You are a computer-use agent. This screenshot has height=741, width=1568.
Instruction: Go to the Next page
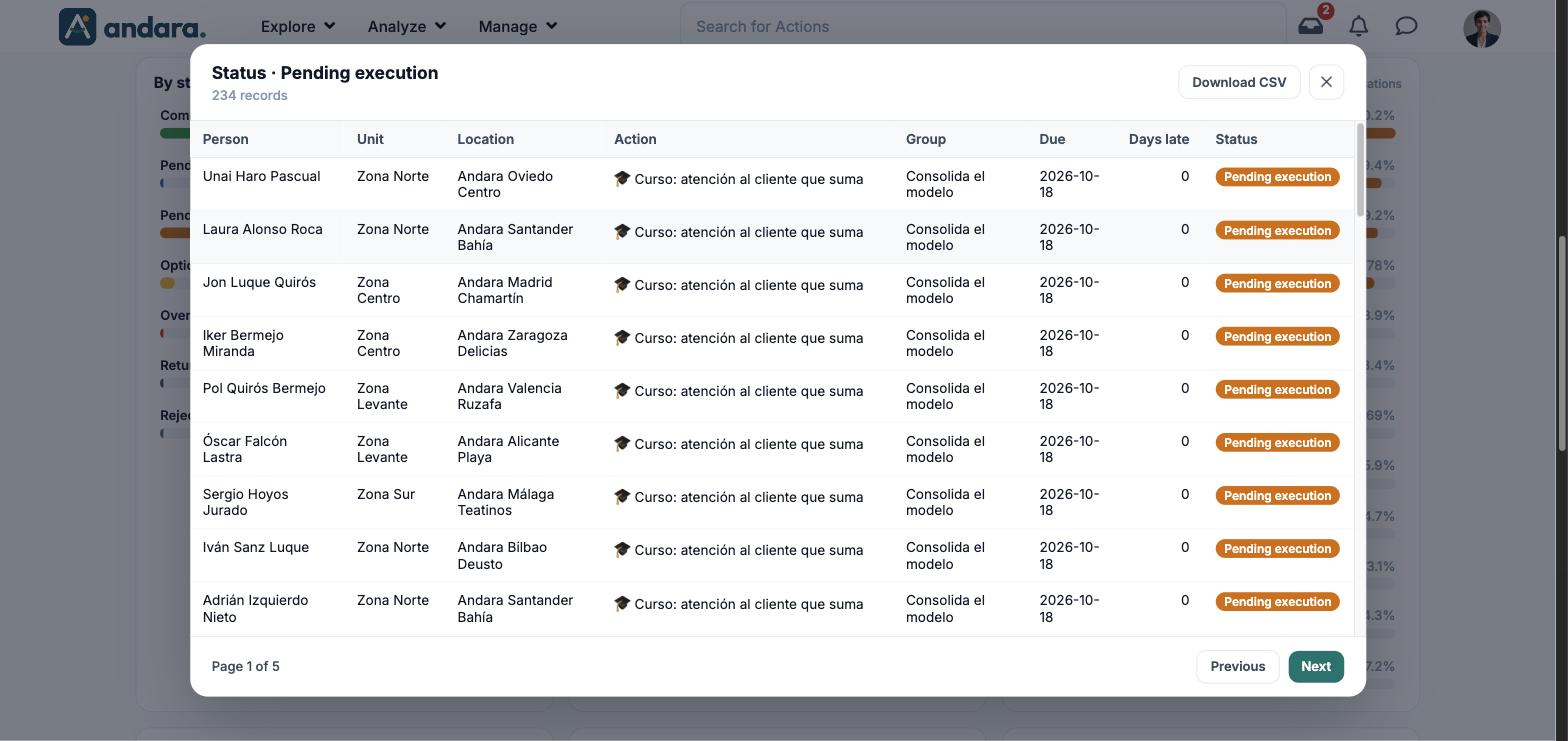(1316, 666)
